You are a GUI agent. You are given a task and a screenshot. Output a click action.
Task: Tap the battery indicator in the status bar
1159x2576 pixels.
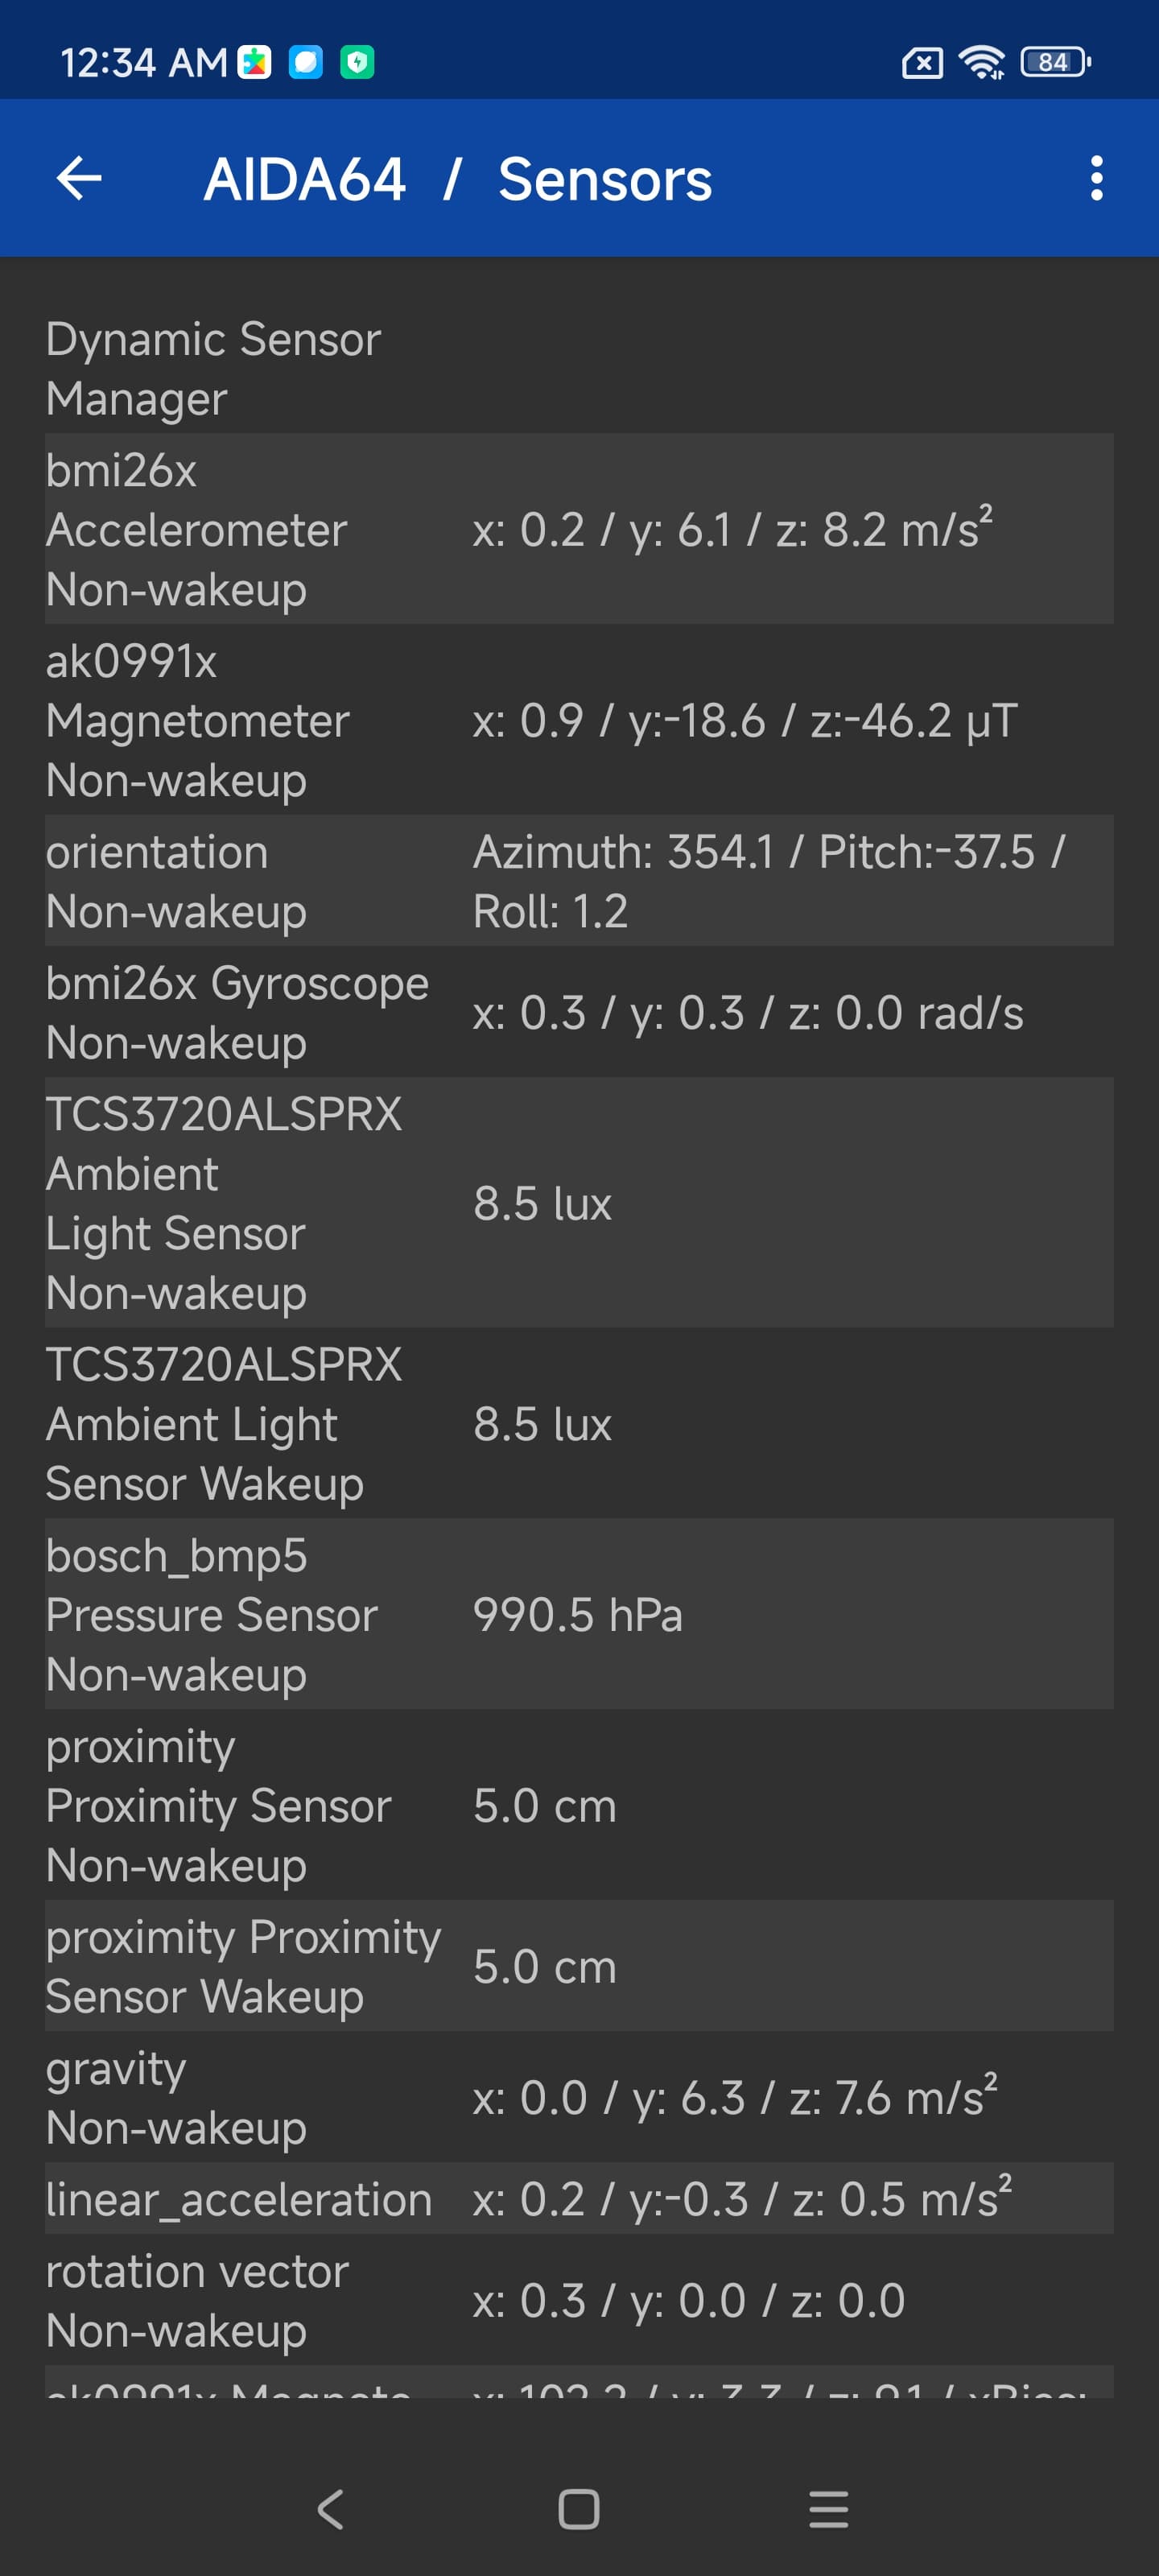[1054, 63]
